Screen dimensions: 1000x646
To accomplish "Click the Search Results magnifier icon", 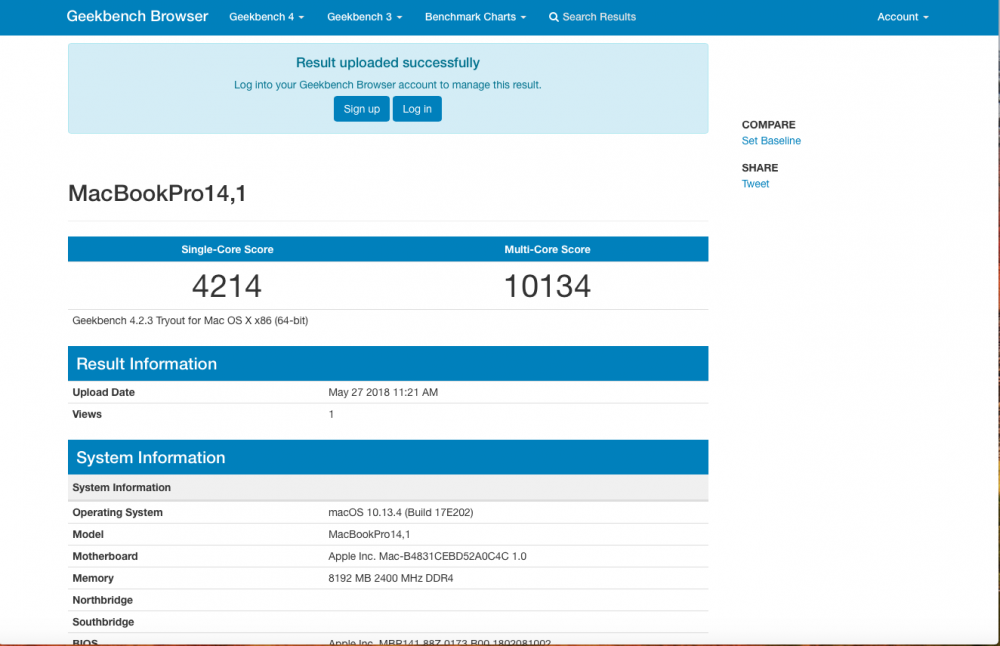I will coord(554,17).
